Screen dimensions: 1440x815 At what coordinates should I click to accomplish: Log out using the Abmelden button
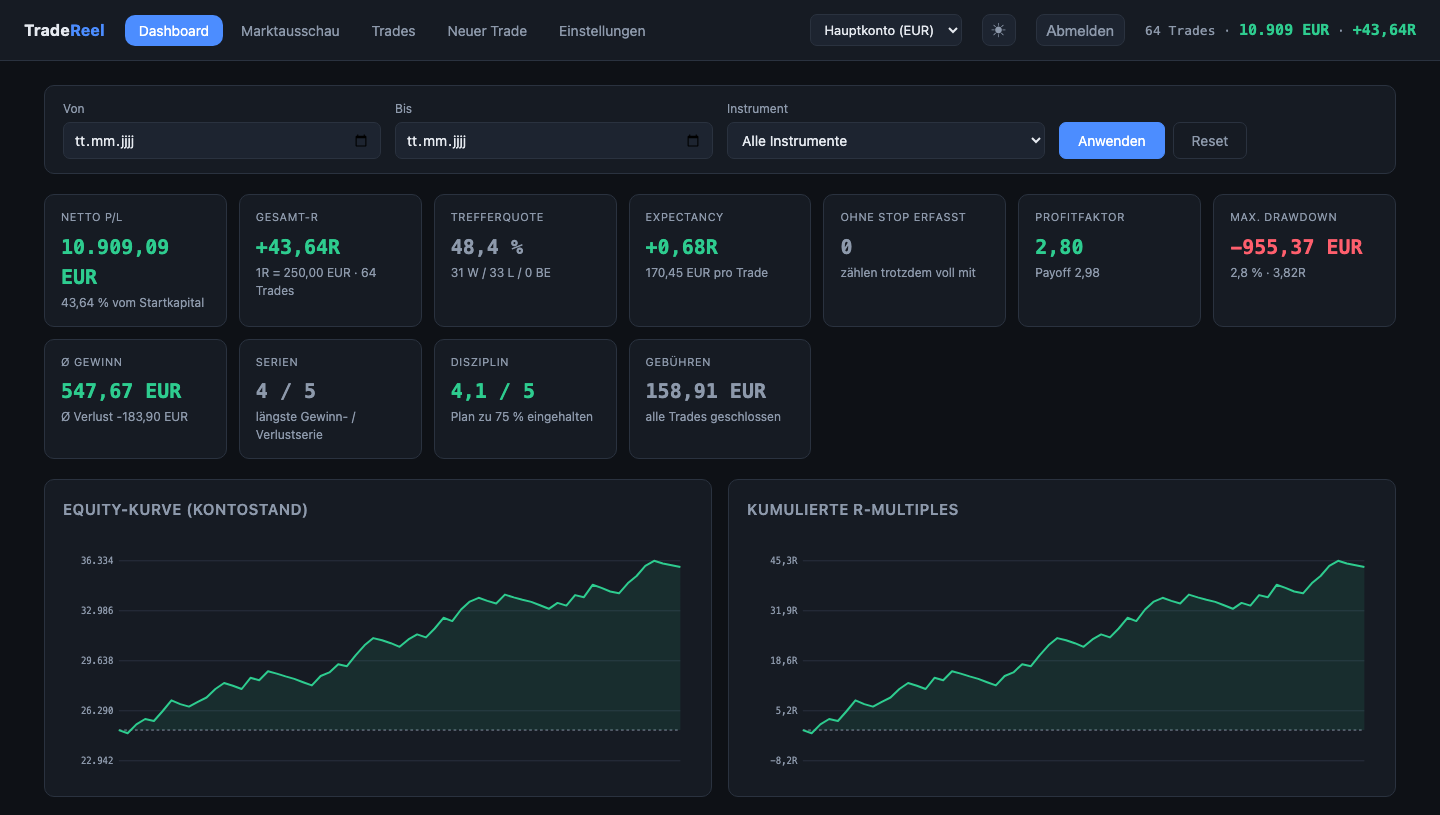coord(1080,30)
